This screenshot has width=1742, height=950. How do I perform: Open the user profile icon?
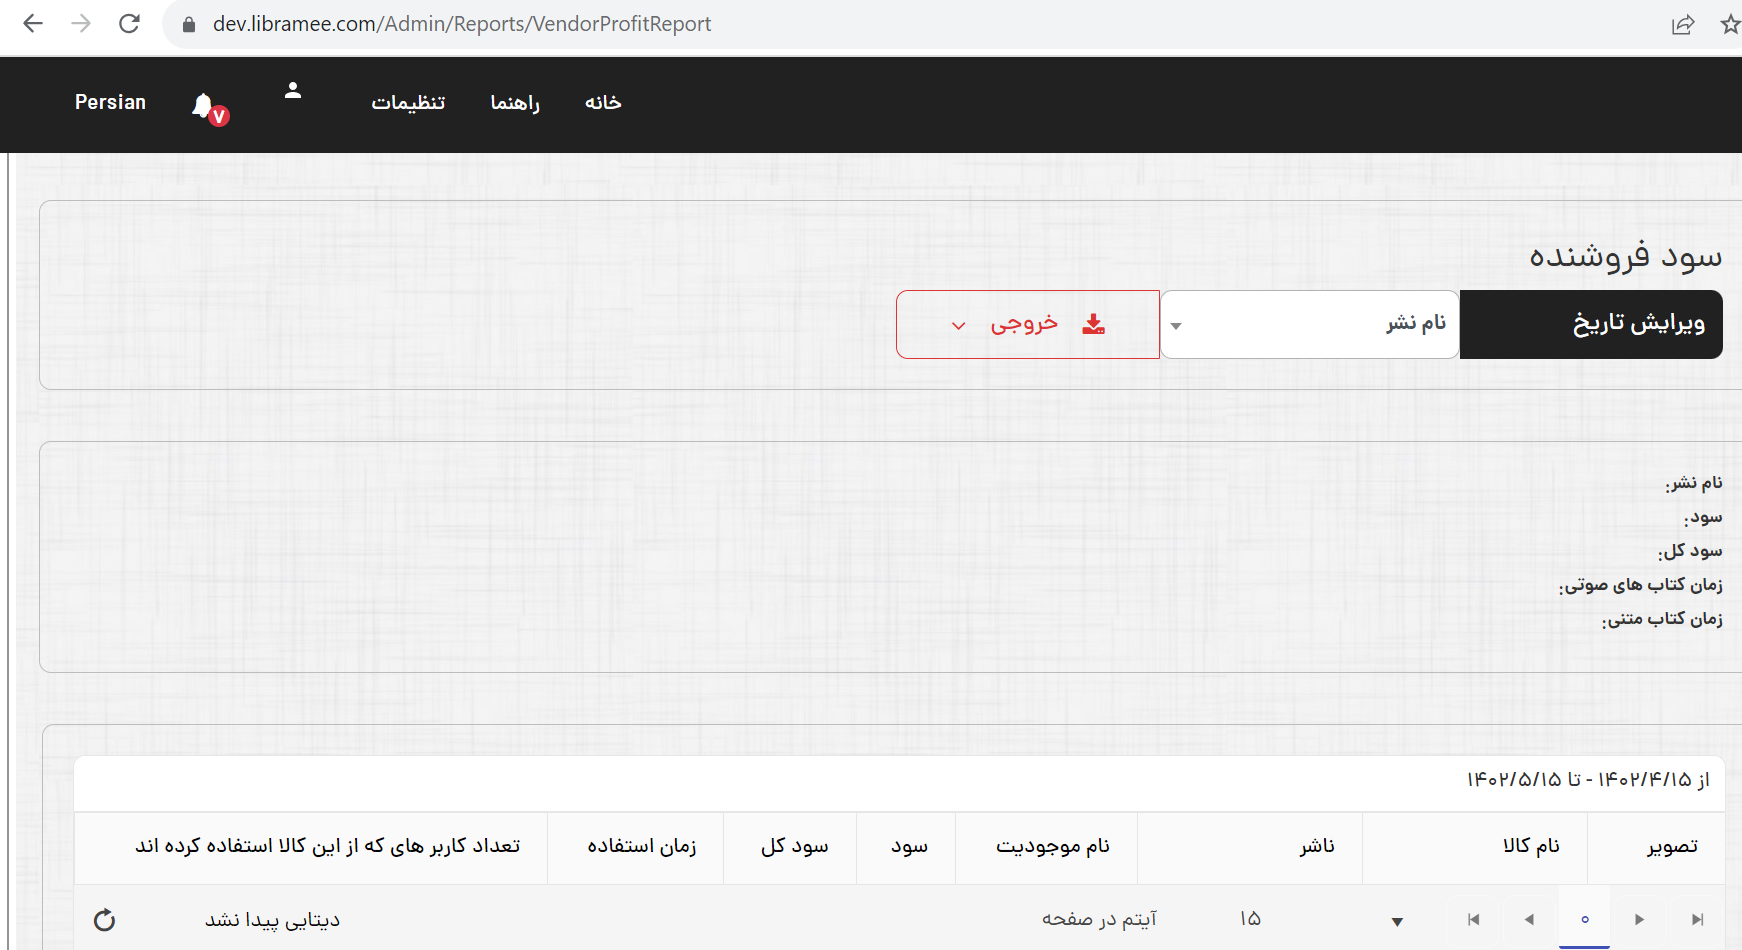click(293, 90)
